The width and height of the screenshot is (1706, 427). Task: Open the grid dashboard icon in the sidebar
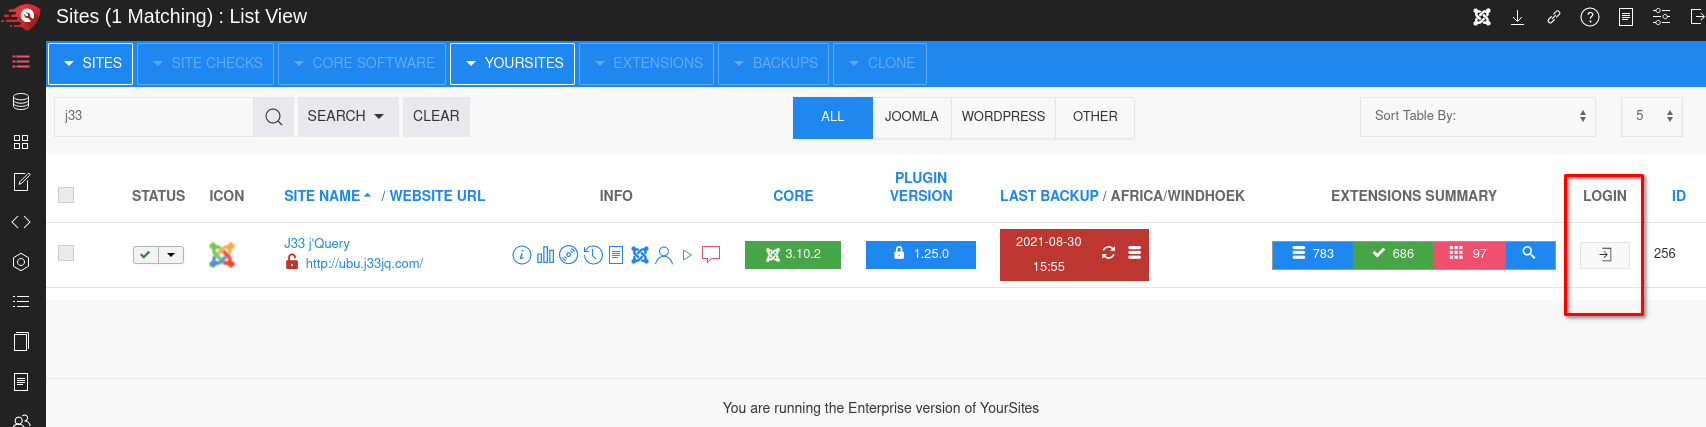click(21, 142)
